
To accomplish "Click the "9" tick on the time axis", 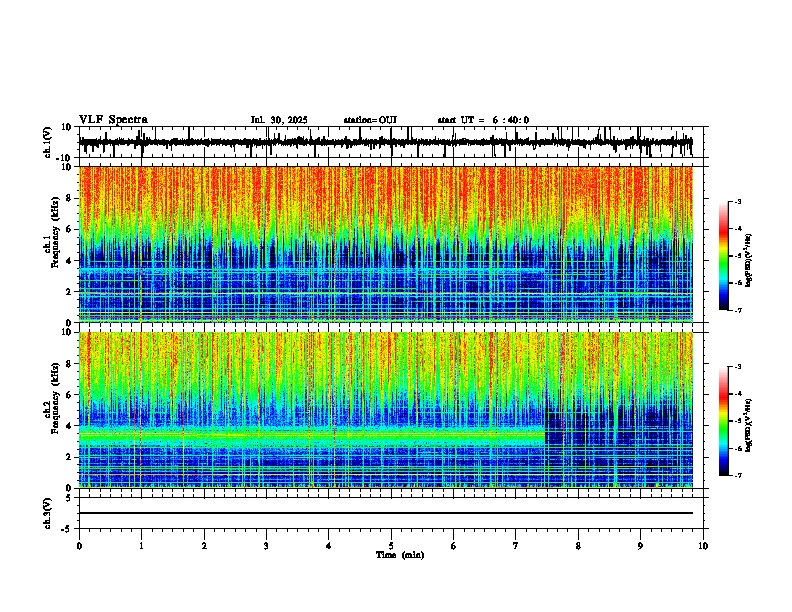I will click(640, 546).
